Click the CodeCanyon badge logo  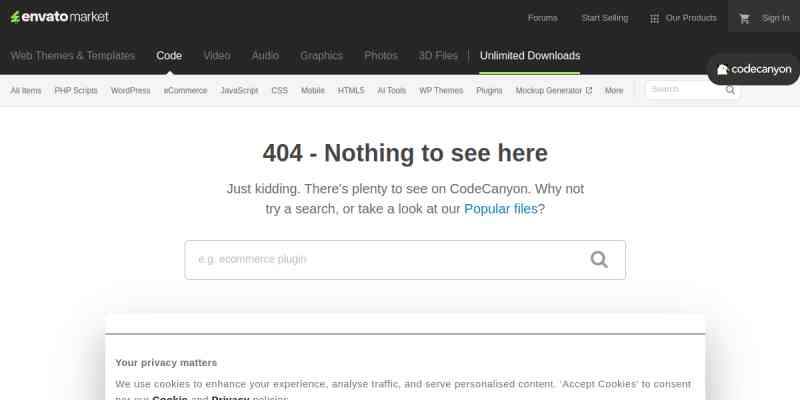[754, 70]
